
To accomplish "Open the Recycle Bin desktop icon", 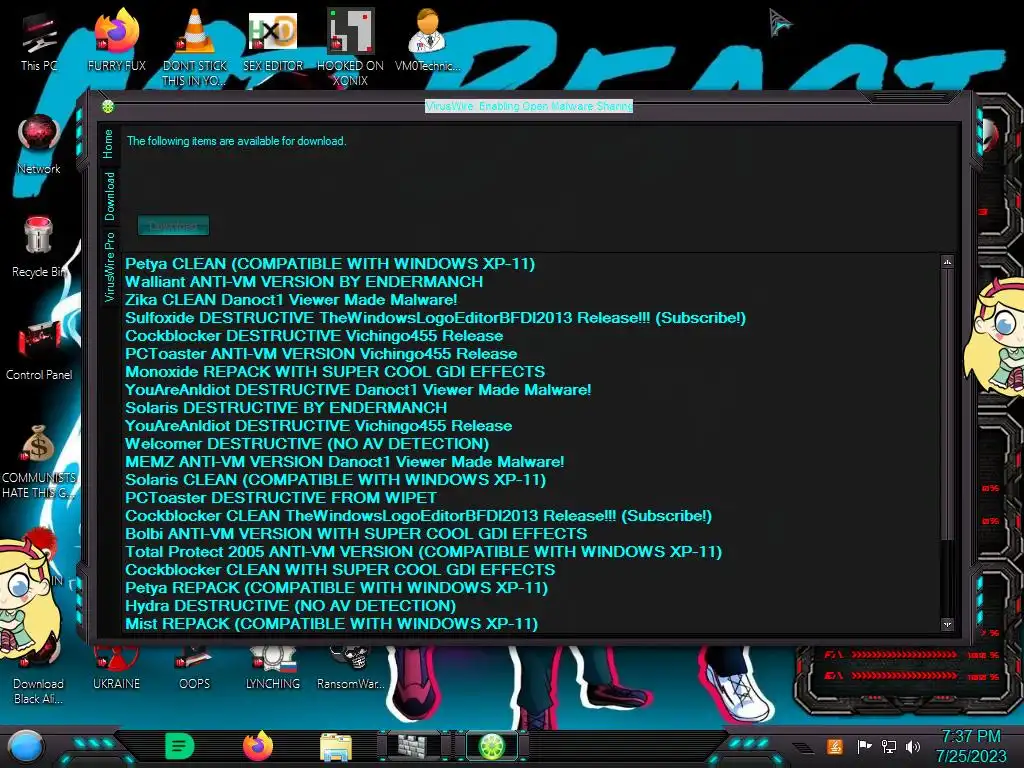I will pyautogui.click(x=39, y=247).
